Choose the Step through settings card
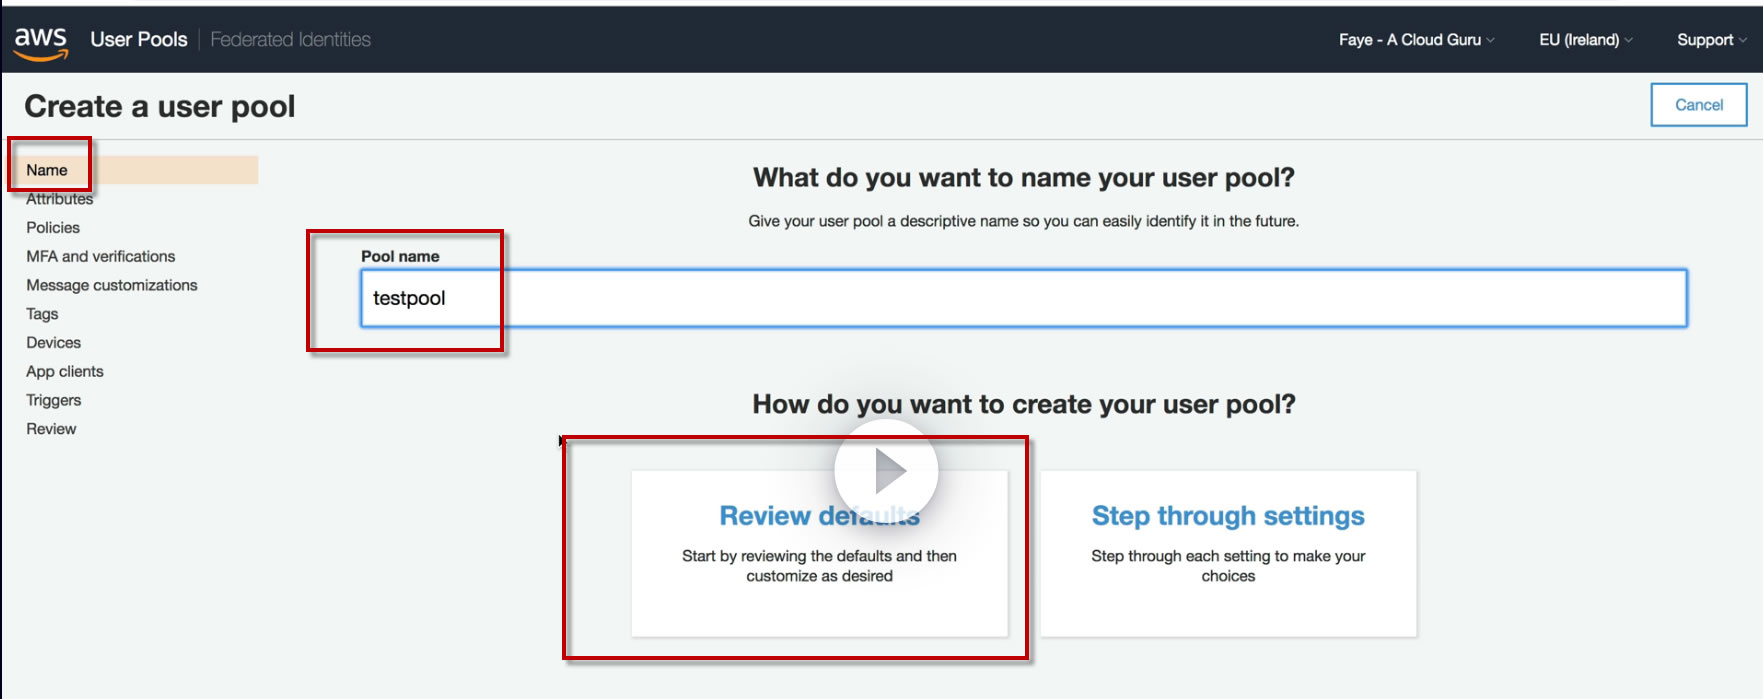Screen dimensions: 1763x699 pyautogui.click(x=1228, y=553)
